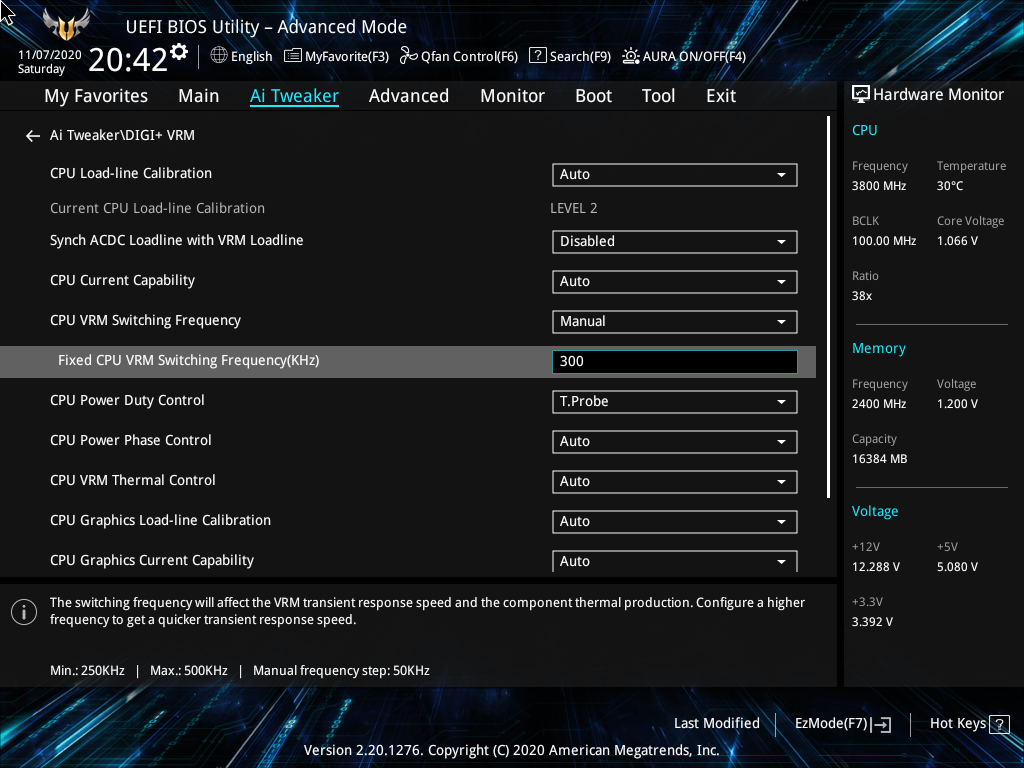The image size is (1024, 768).
Task: Click Core Voltage 1.066 V value
Action: pyautogui.click(x=957, y=241)
